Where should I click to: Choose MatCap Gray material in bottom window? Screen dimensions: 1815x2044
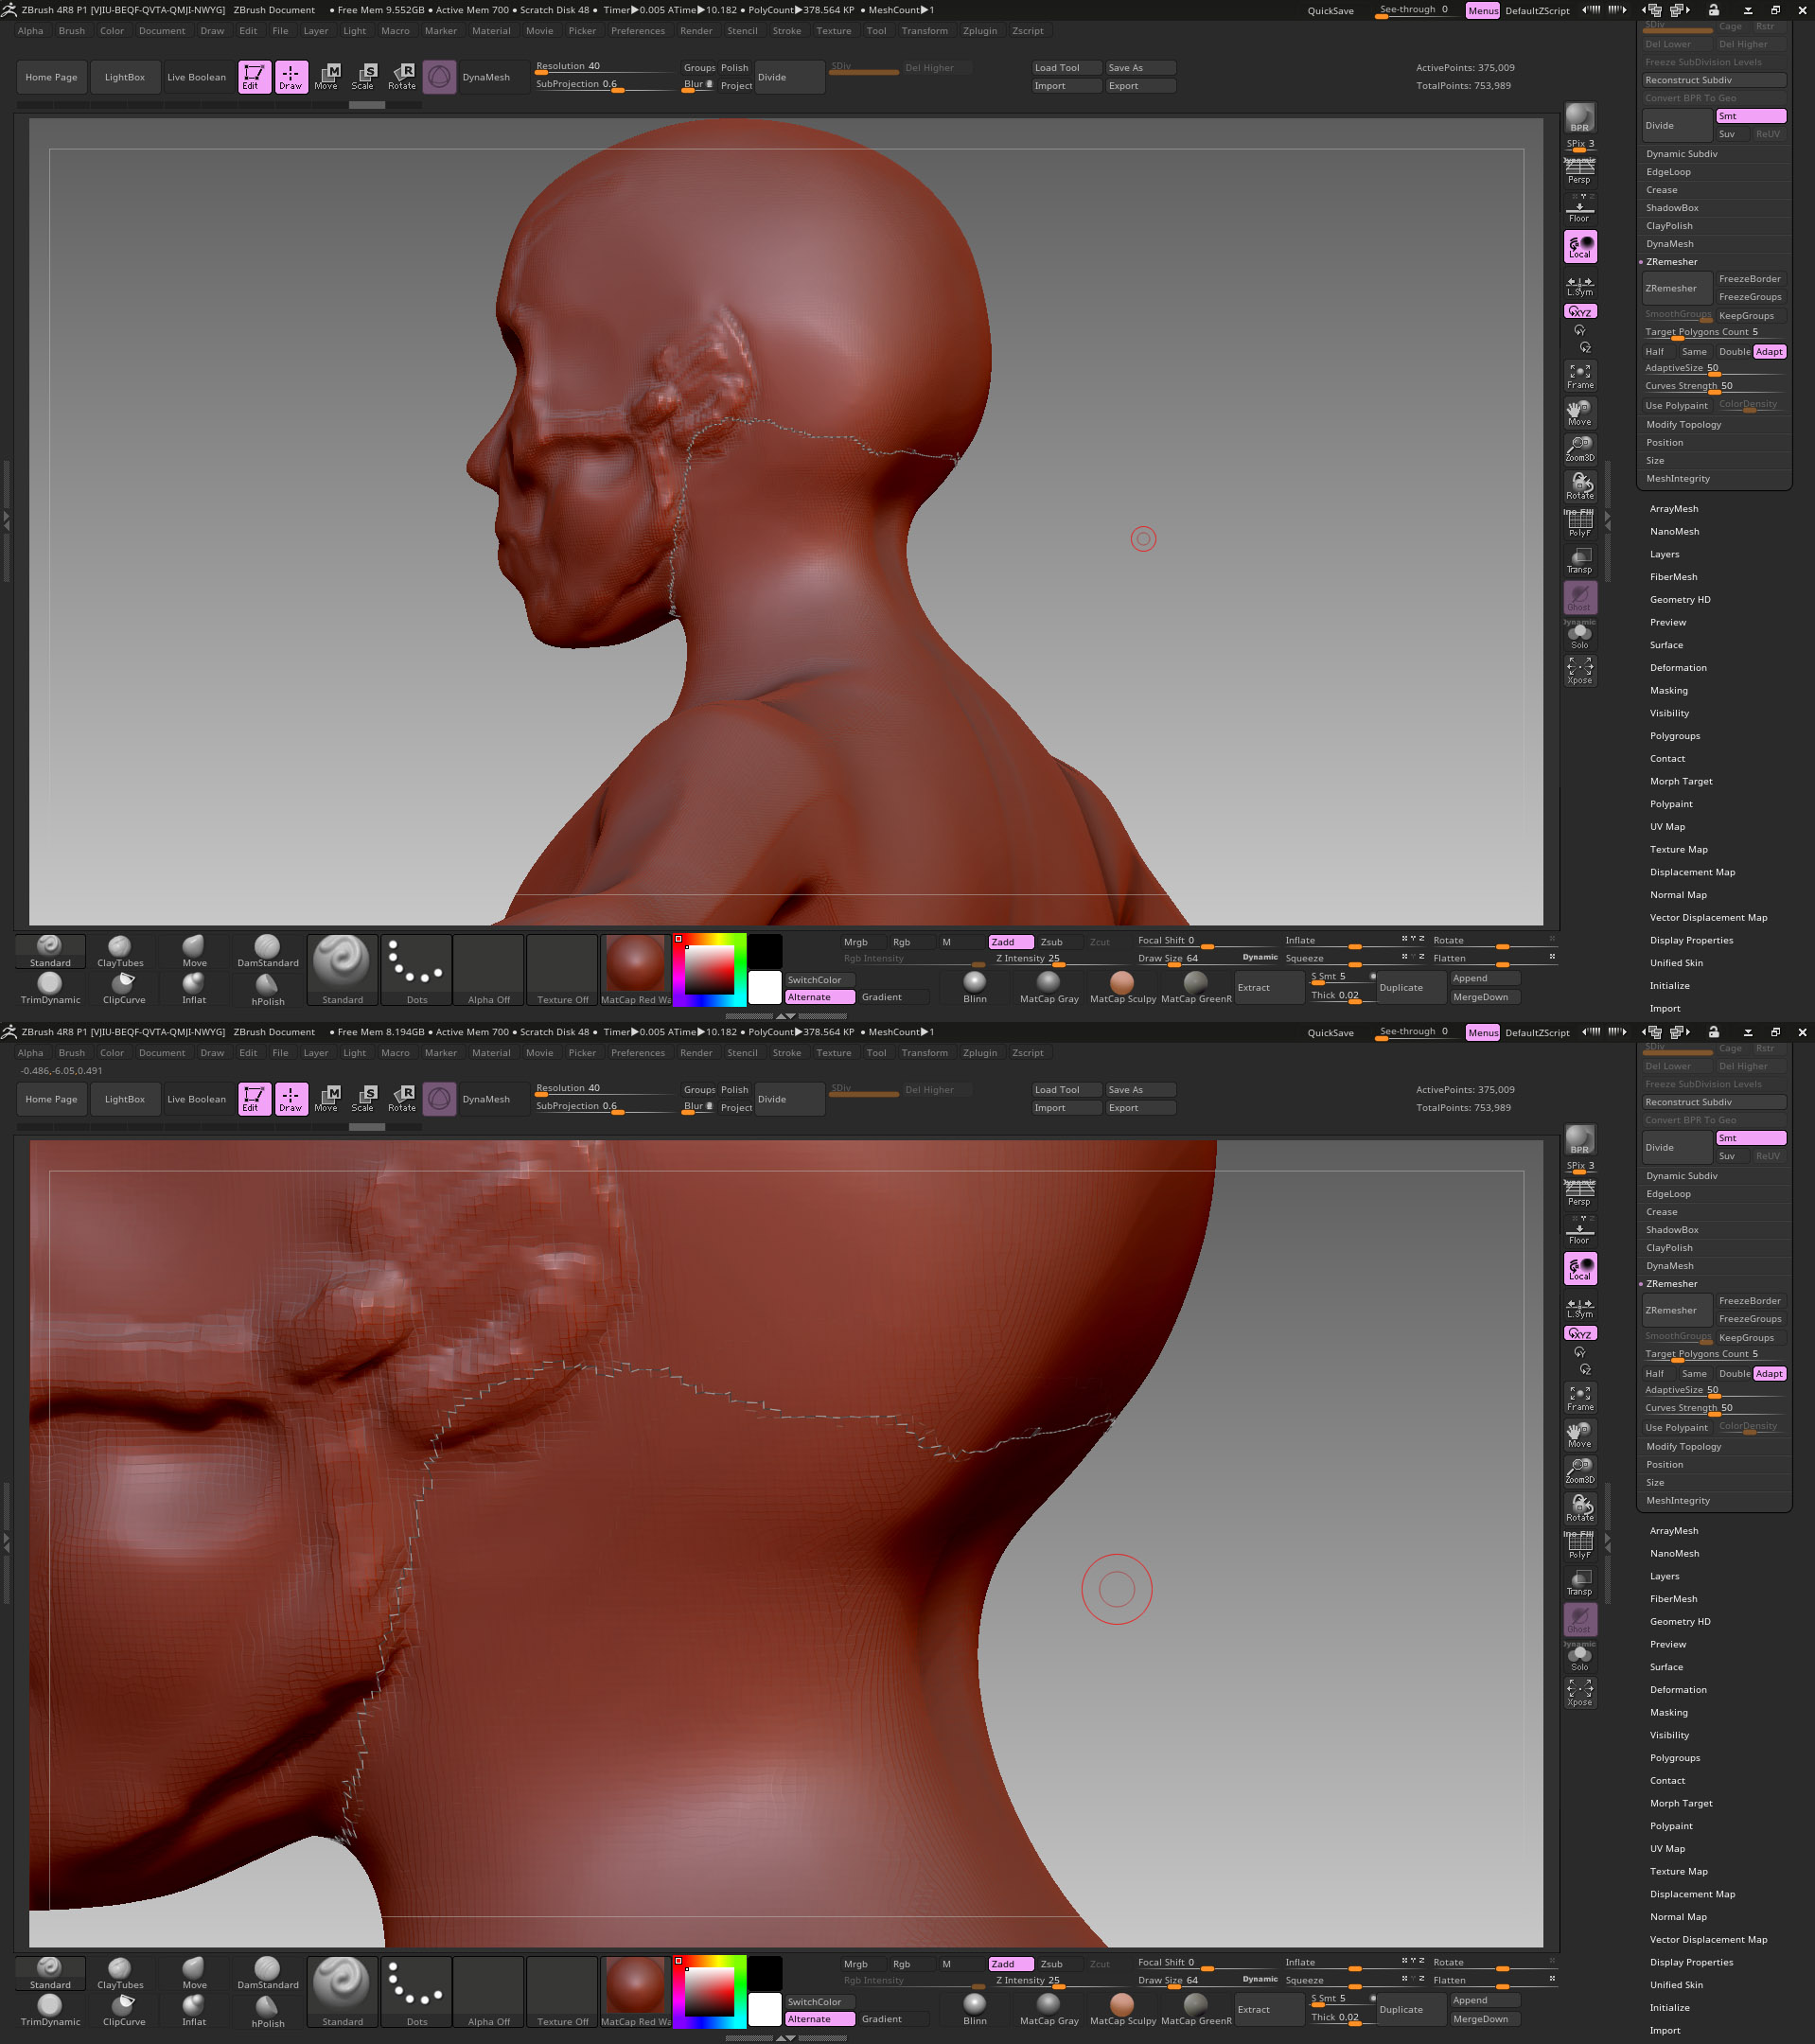click(x=1049, y=2009)
